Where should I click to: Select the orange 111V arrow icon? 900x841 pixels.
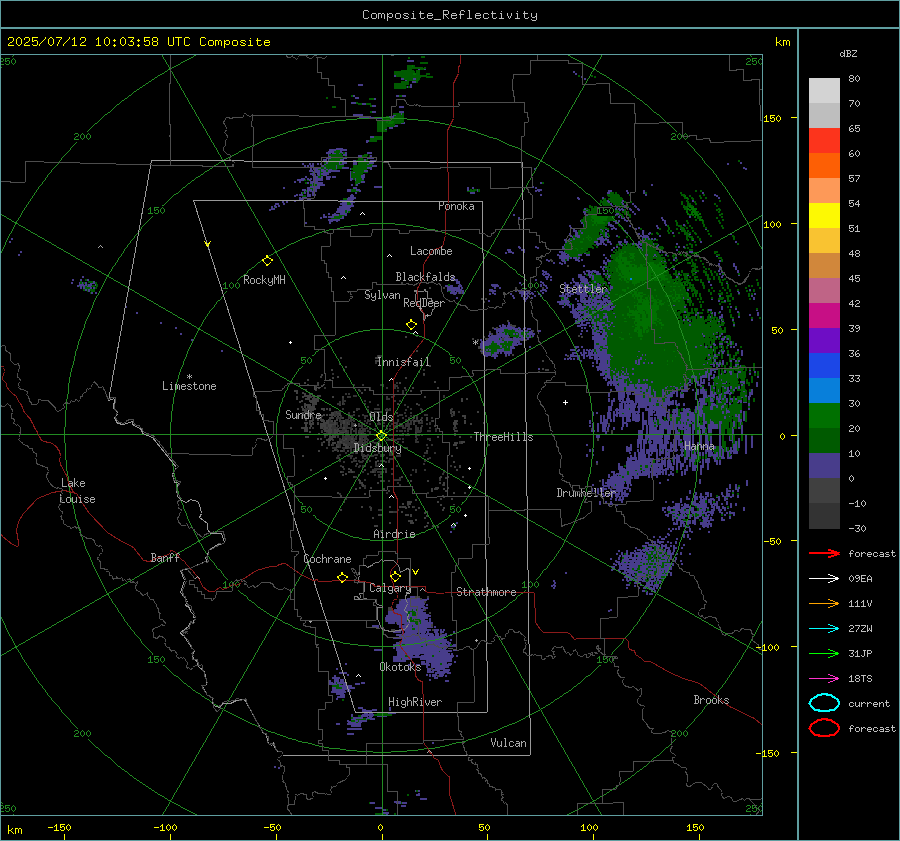(824, 603)
